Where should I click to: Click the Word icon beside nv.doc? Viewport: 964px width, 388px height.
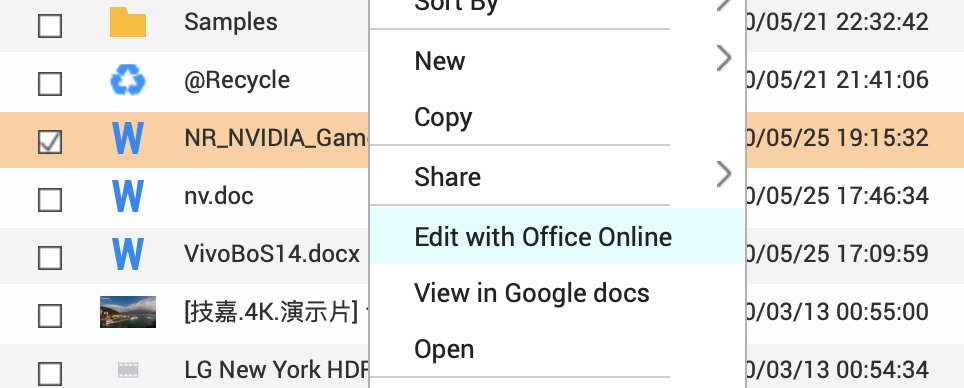(128, 196)
